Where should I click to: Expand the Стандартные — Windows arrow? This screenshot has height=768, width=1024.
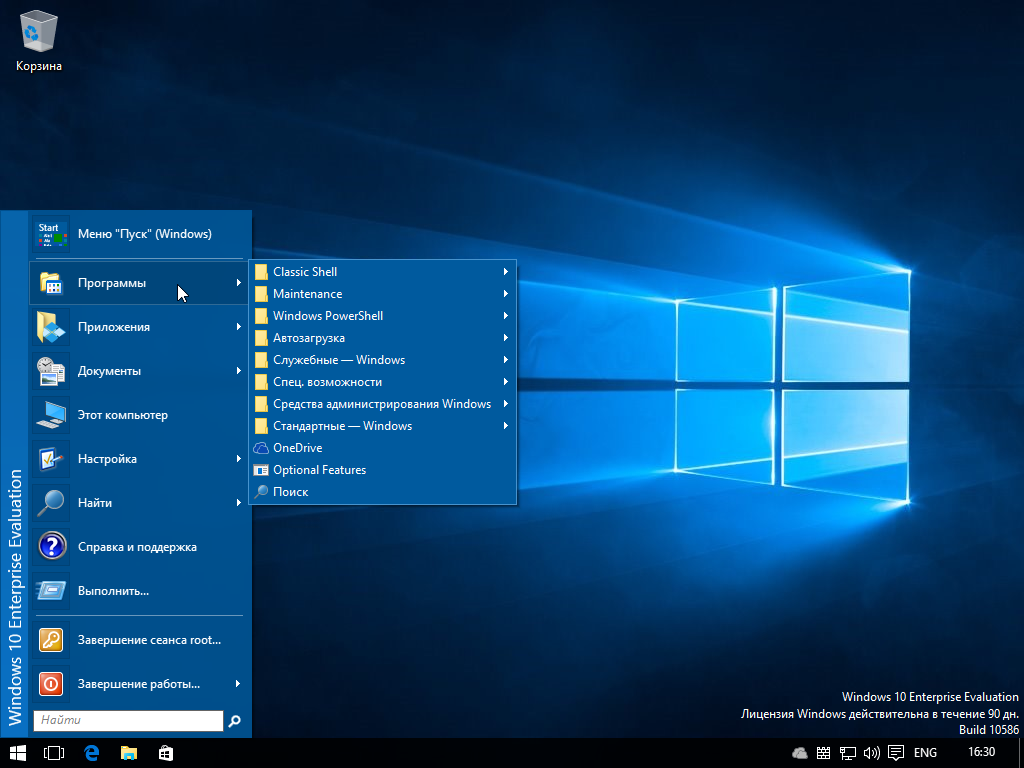(505, 426)
